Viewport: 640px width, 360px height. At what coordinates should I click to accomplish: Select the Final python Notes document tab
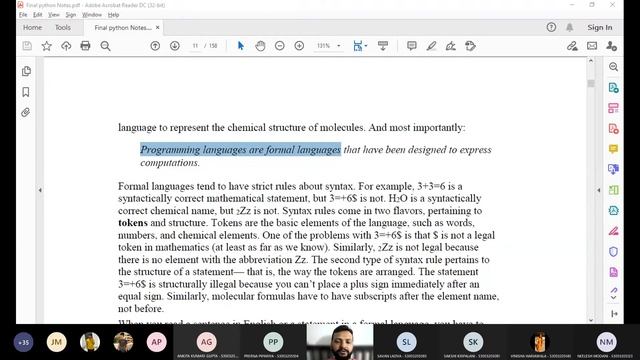click(x=122, y=28)
